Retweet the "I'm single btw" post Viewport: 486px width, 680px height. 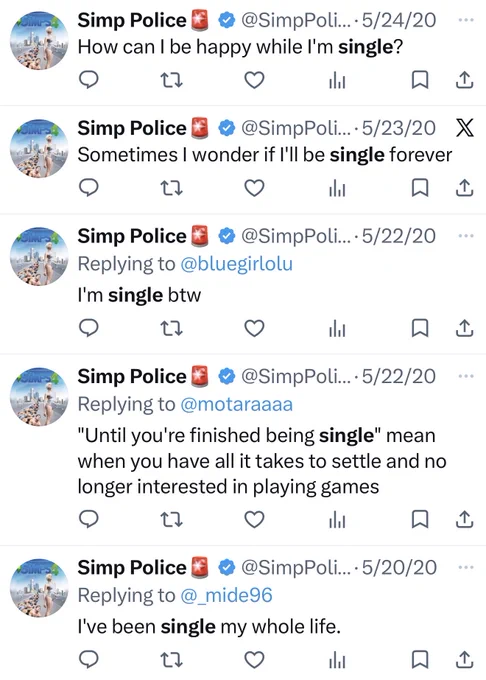point(172,328)
